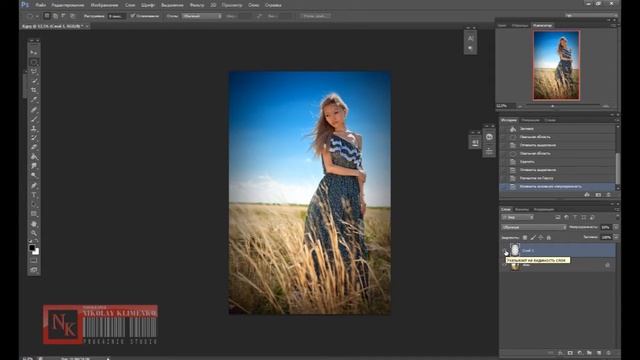The width and height of the screenshot is (640, 360).
Task: Select the Eyedropper tool
Action: pyautogui.click(x=34, y=100)
